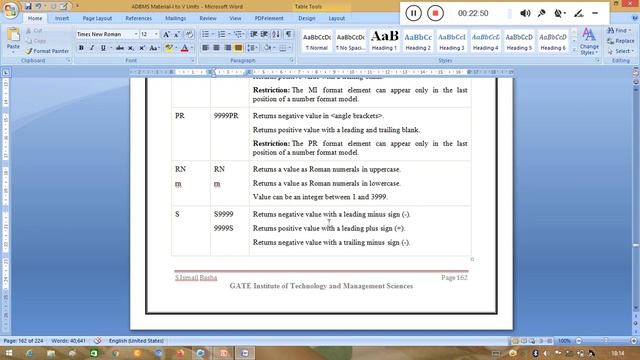The image size is (640, 360).
Task: Apply the Heading 1 style
Action: pyautogui.click(x=384, y=40)
